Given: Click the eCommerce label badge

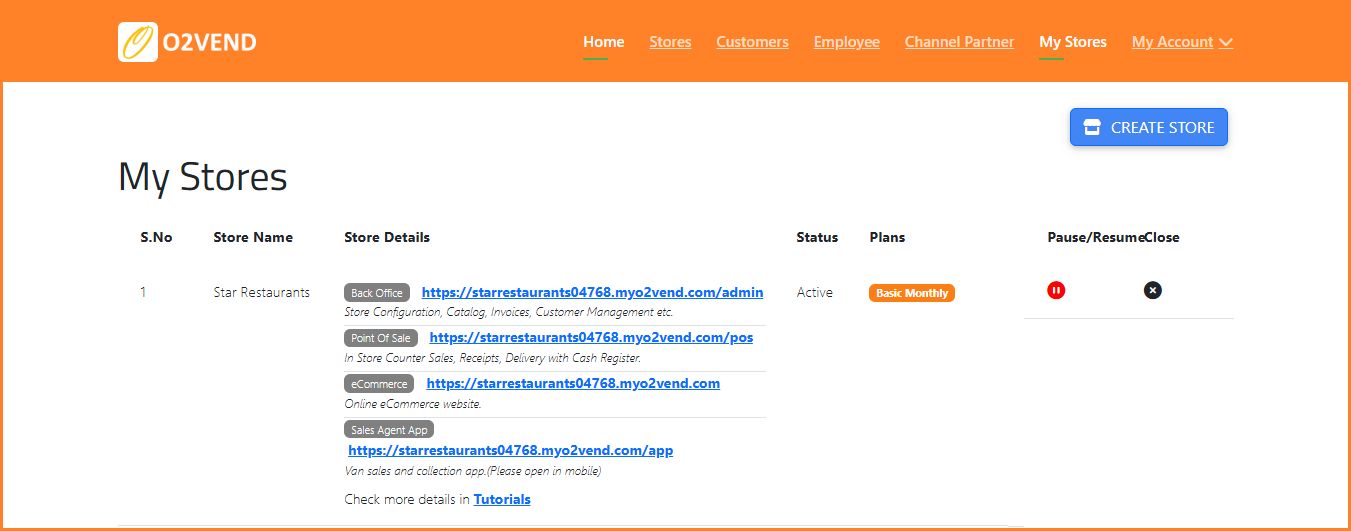Looking at the screenshot, I should click(379, 383).
